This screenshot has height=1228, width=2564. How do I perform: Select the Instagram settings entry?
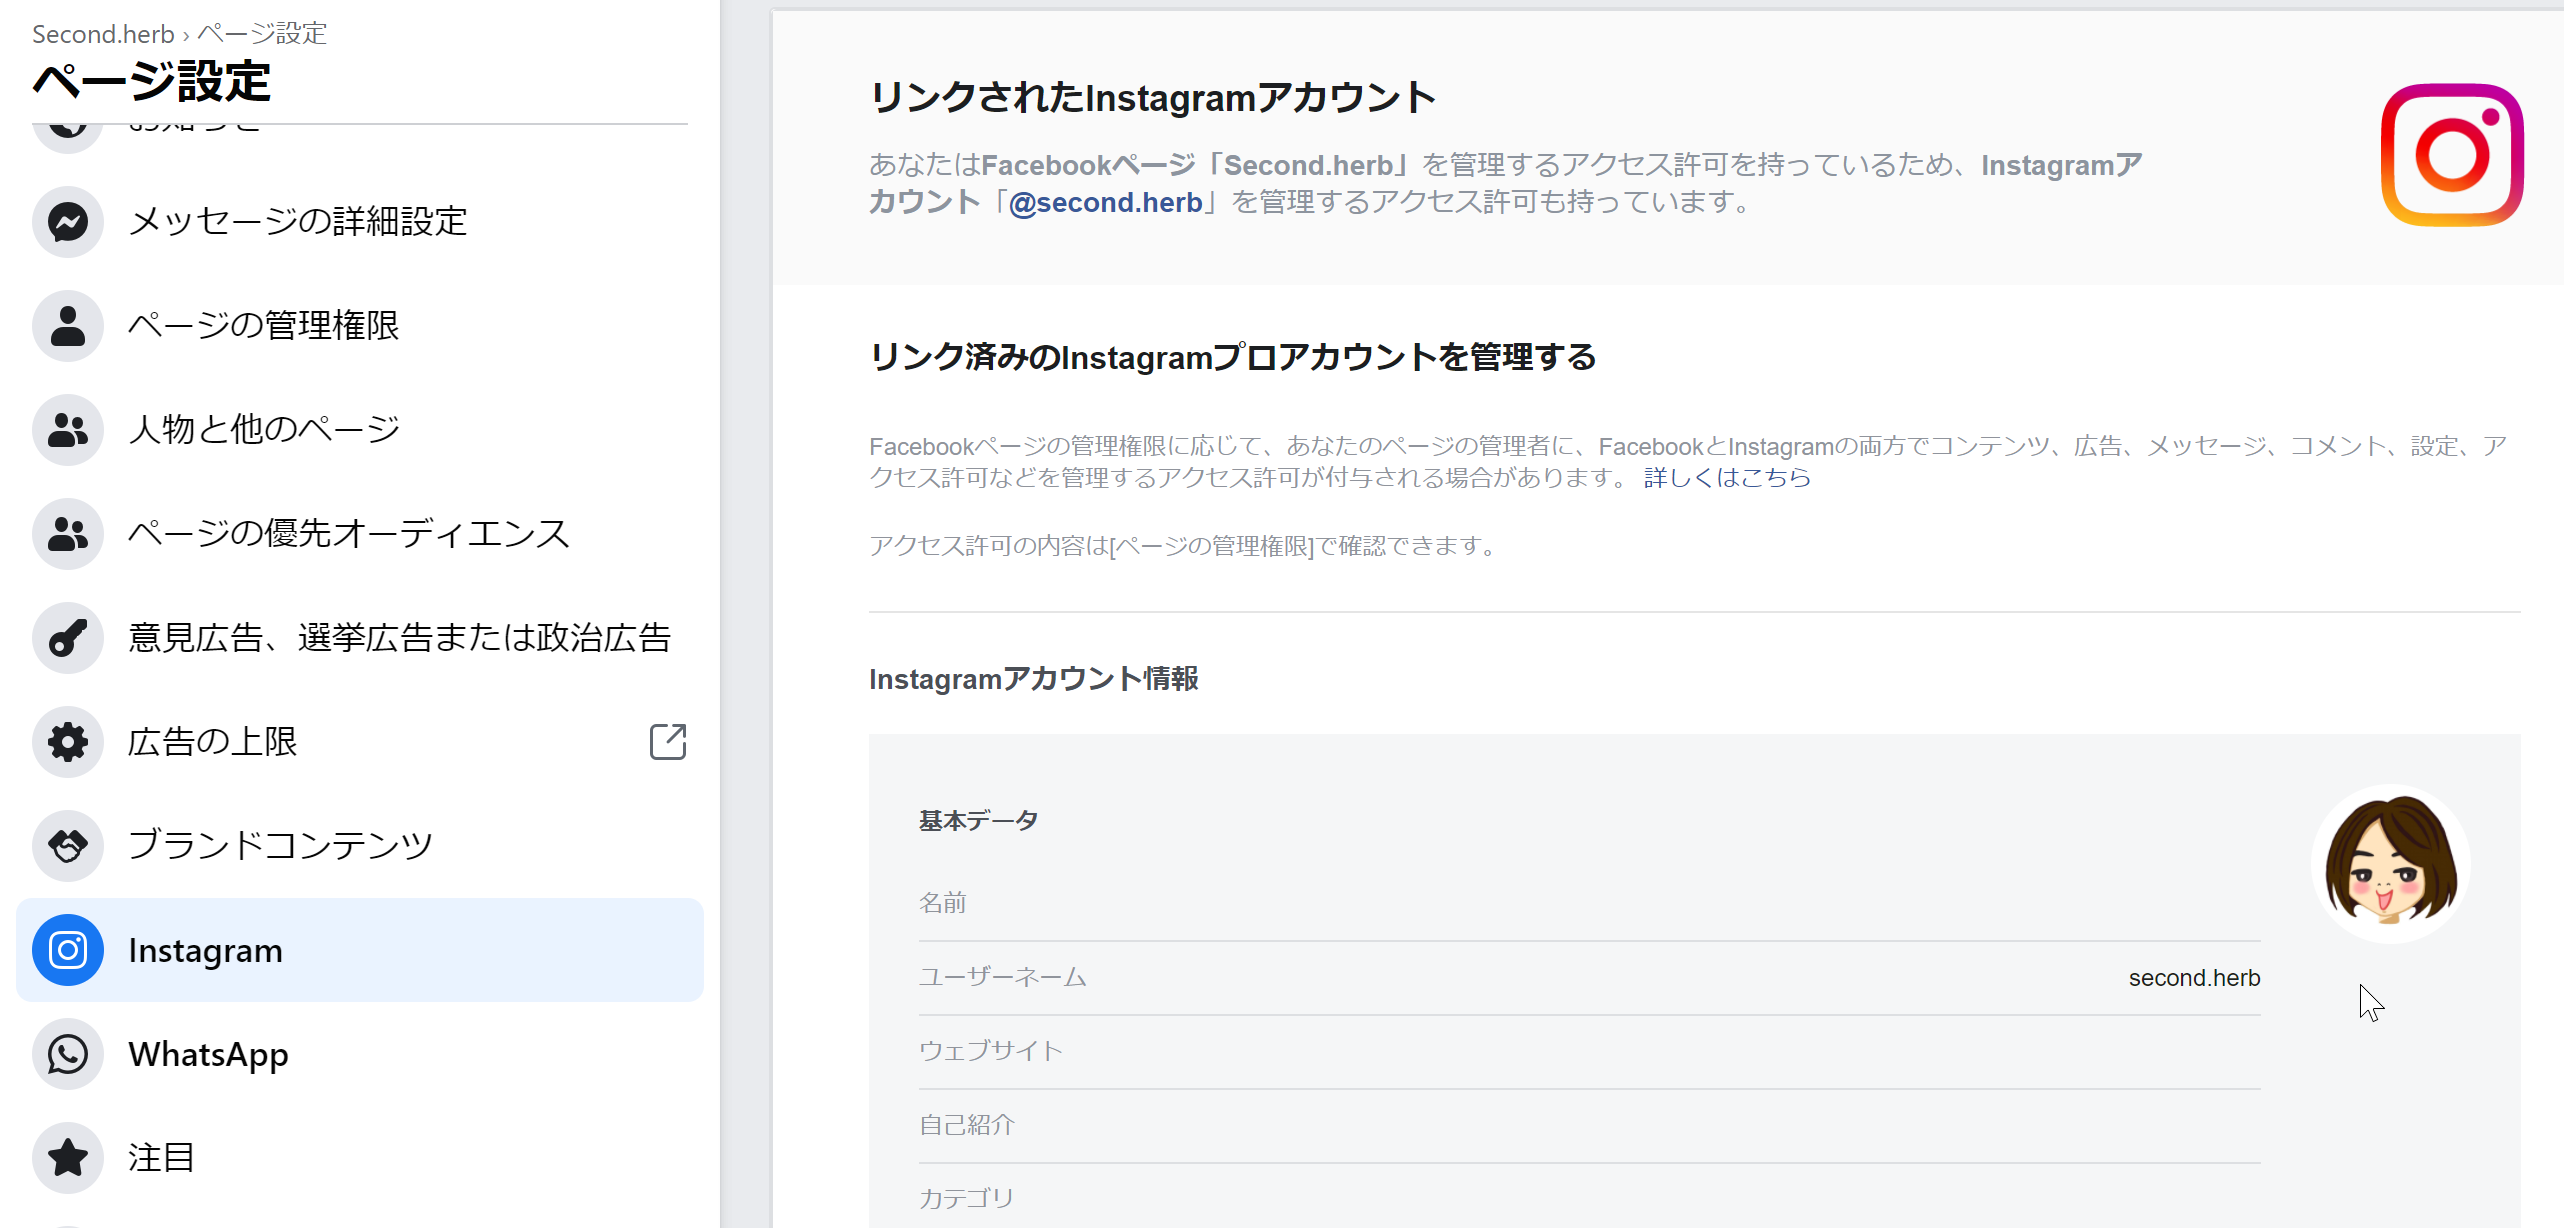point(360,950)
